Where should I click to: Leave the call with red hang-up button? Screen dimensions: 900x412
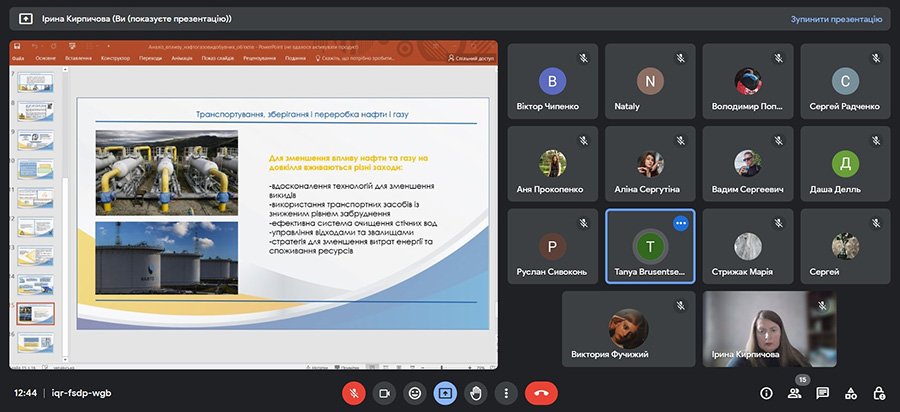pos(541,393)
